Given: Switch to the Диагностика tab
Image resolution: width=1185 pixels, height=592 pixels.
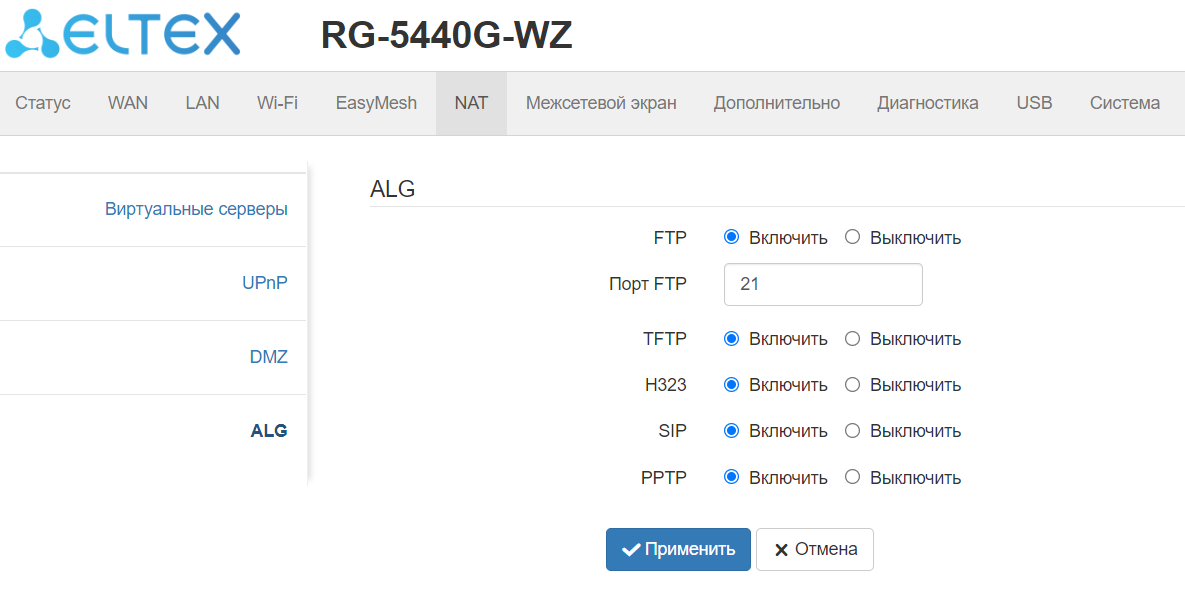Looking at the screenshot, I should [927, 103].
